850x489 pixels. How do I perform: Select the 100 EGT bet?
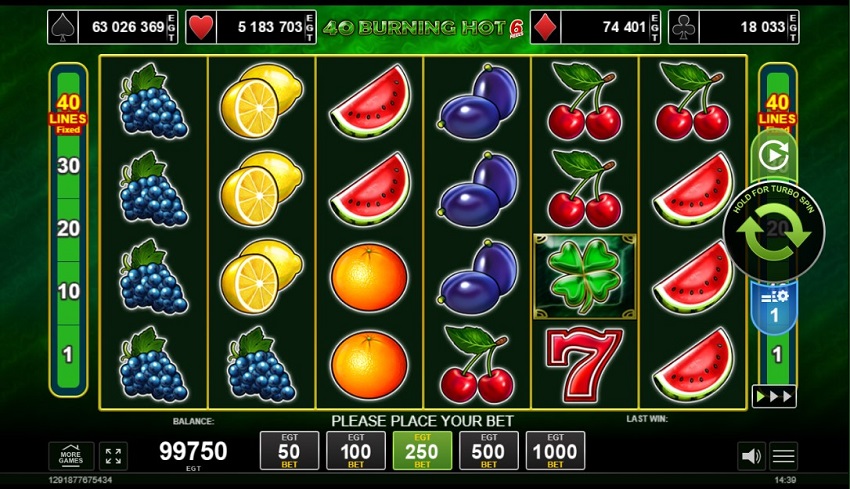tap(356, 451)
